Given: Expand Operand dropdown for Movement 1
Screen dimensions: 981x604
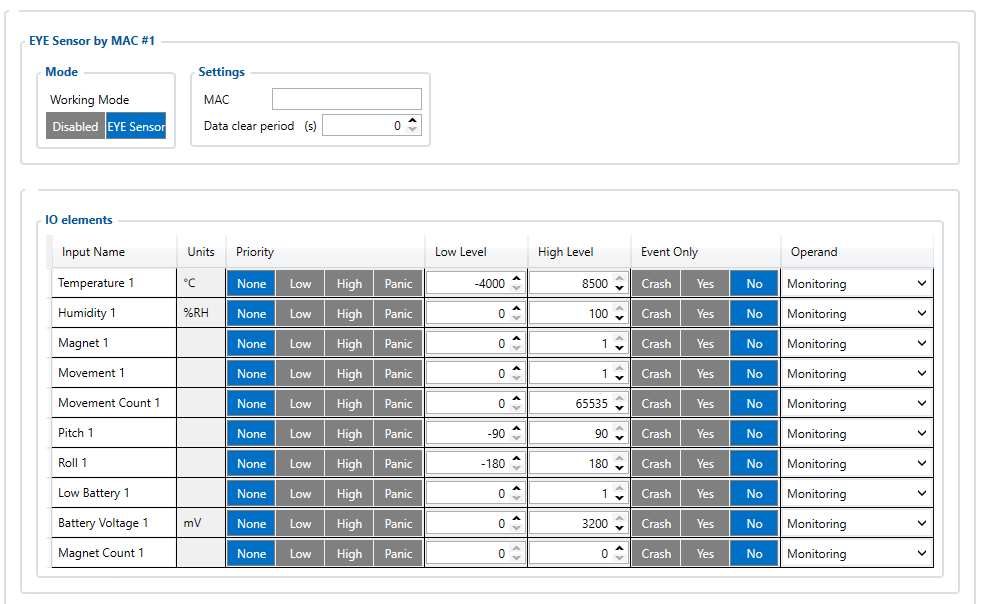Looking at the screenshot, I should [857, 374].
